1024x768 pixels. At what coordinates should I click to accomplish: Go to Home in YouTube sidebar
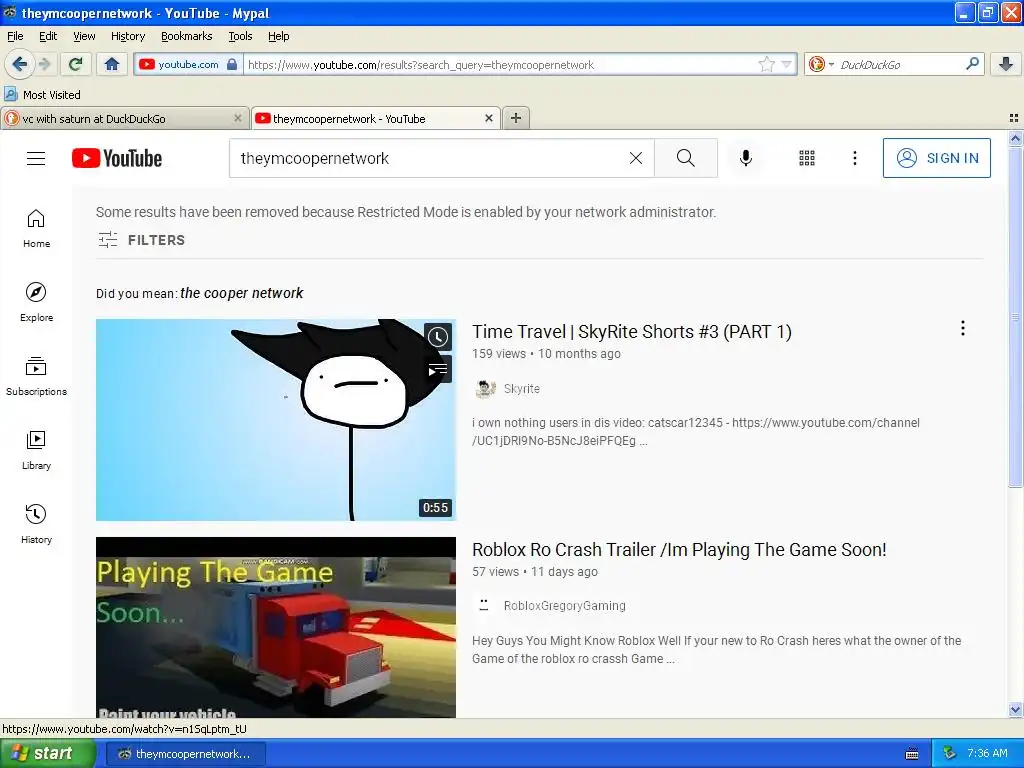click(36, 229)
